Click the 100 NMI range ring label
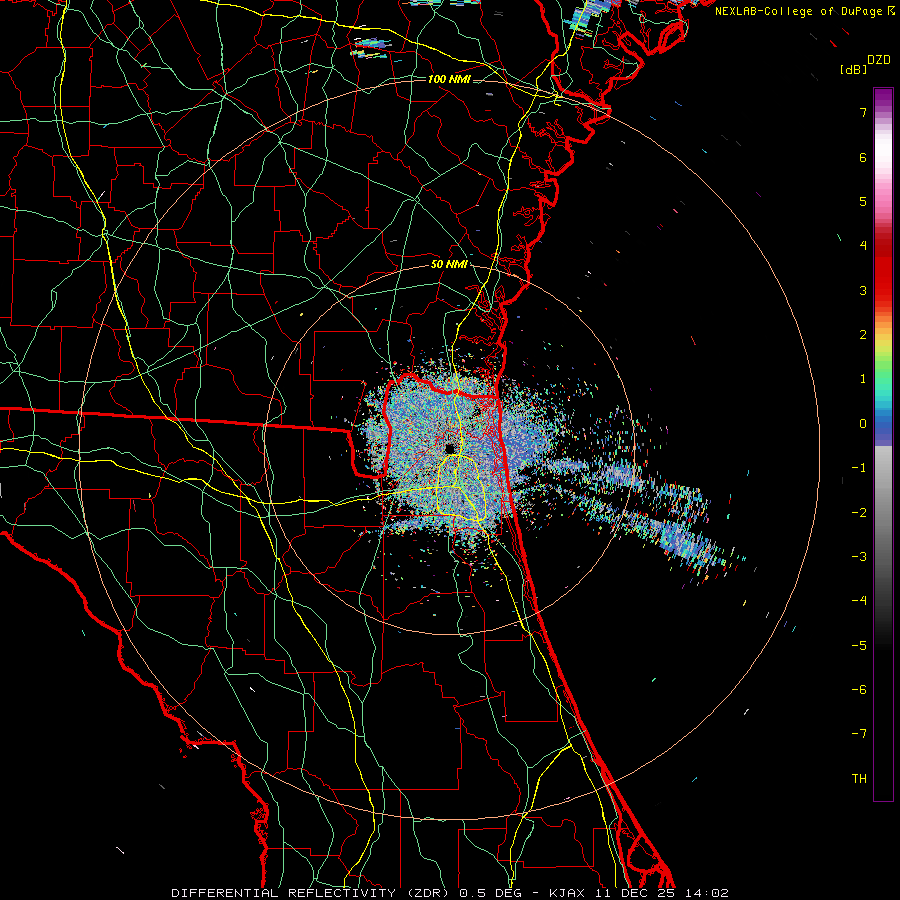The width and height of the screenshot is (900, 900). tap(449, 79)
